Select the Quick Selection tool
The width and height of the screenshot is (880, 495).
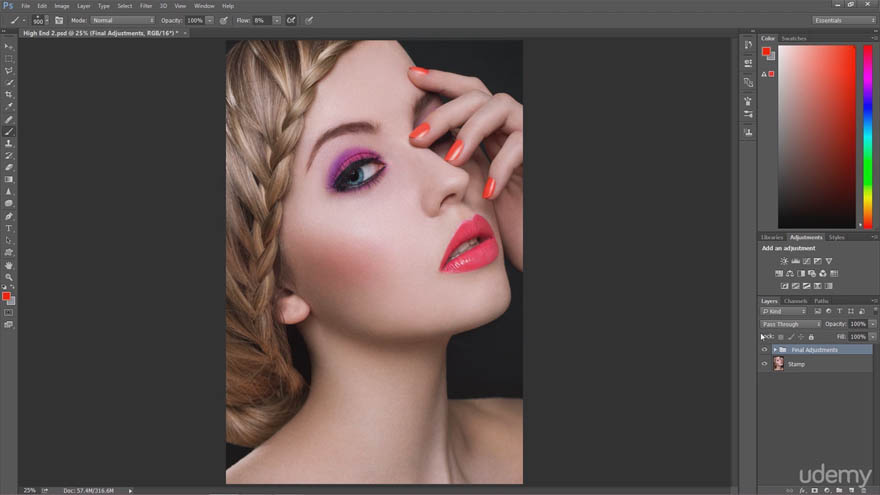click(x=8, y=82)
